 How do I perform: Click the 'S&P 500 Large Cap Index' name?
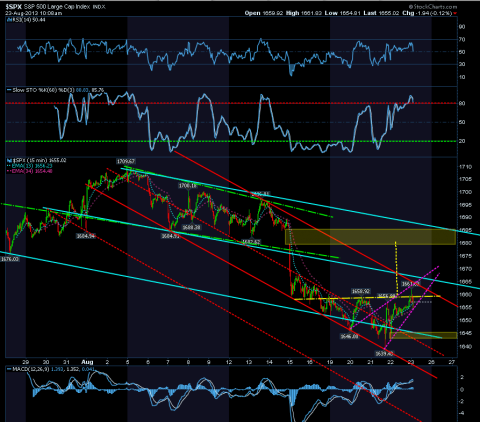pyautogui.click(x=57, y=7)
